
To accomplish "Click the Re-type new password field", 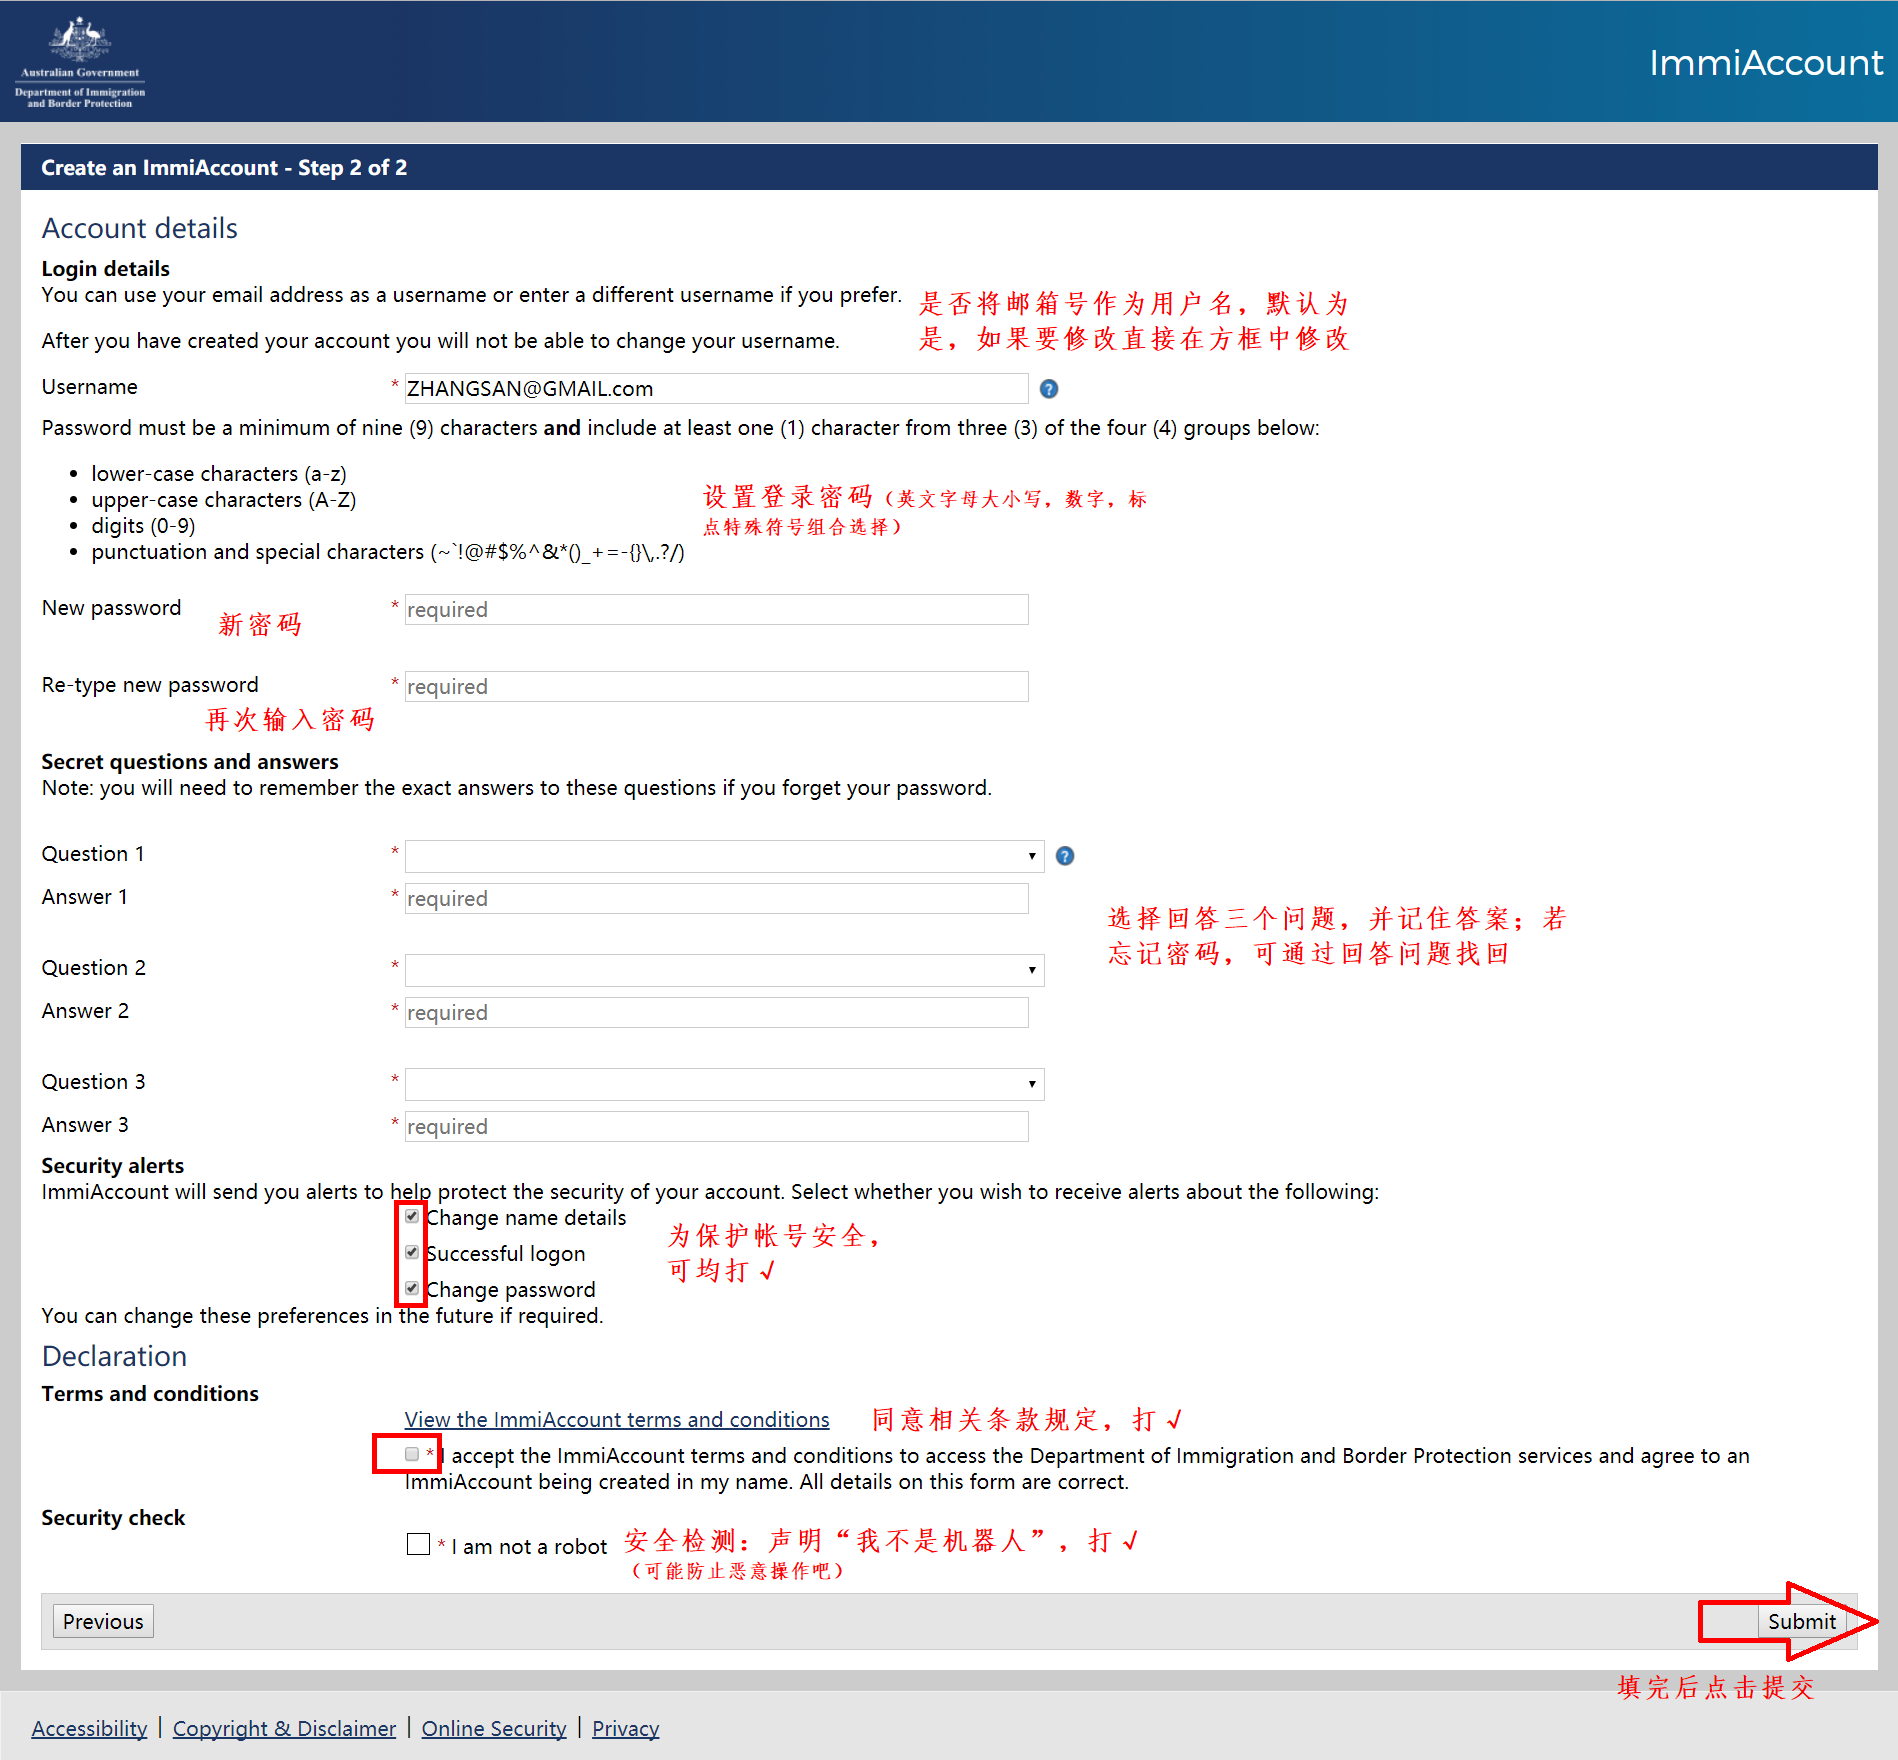I will pos(716,687).
